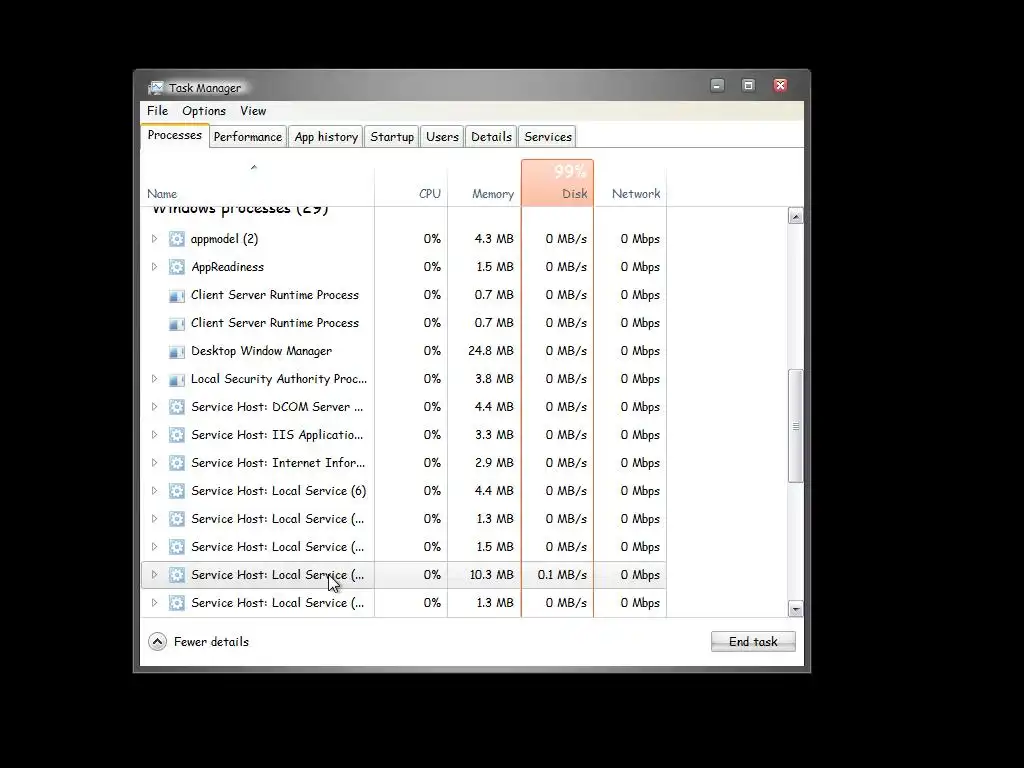Expand Local Security Authority Proc... row
Screen dimensions: 1024x768
(154, 379)
